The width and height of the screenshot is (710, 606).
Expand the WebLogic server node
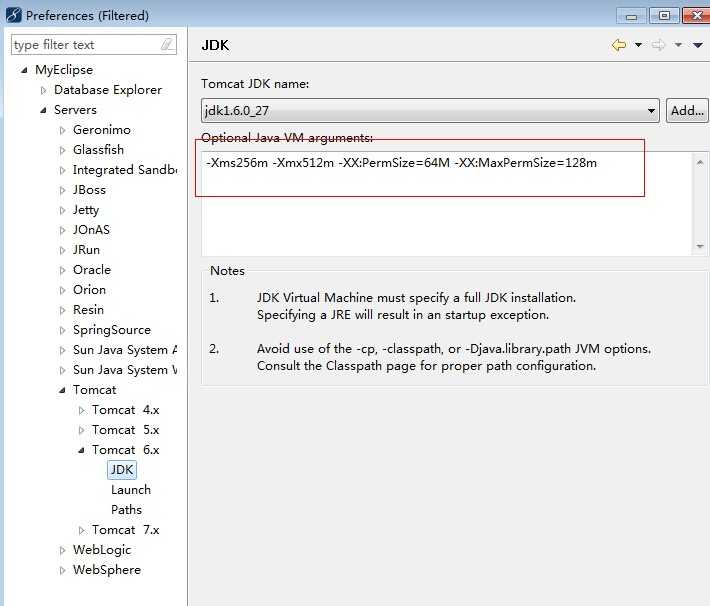[x=62, y=550]
